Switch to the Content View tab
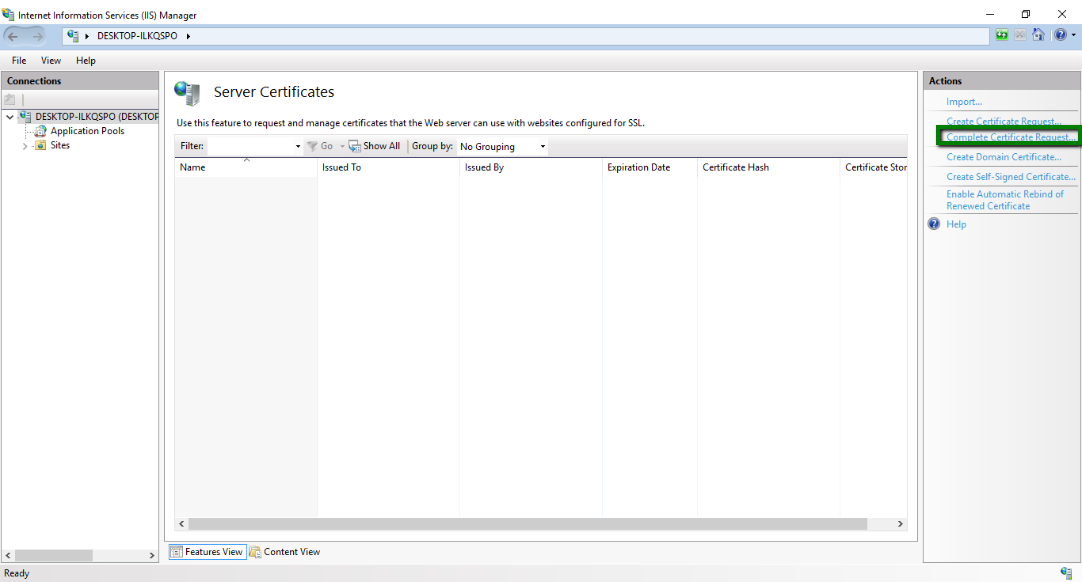Screen dimensions: 1082x582 [285, 552]
